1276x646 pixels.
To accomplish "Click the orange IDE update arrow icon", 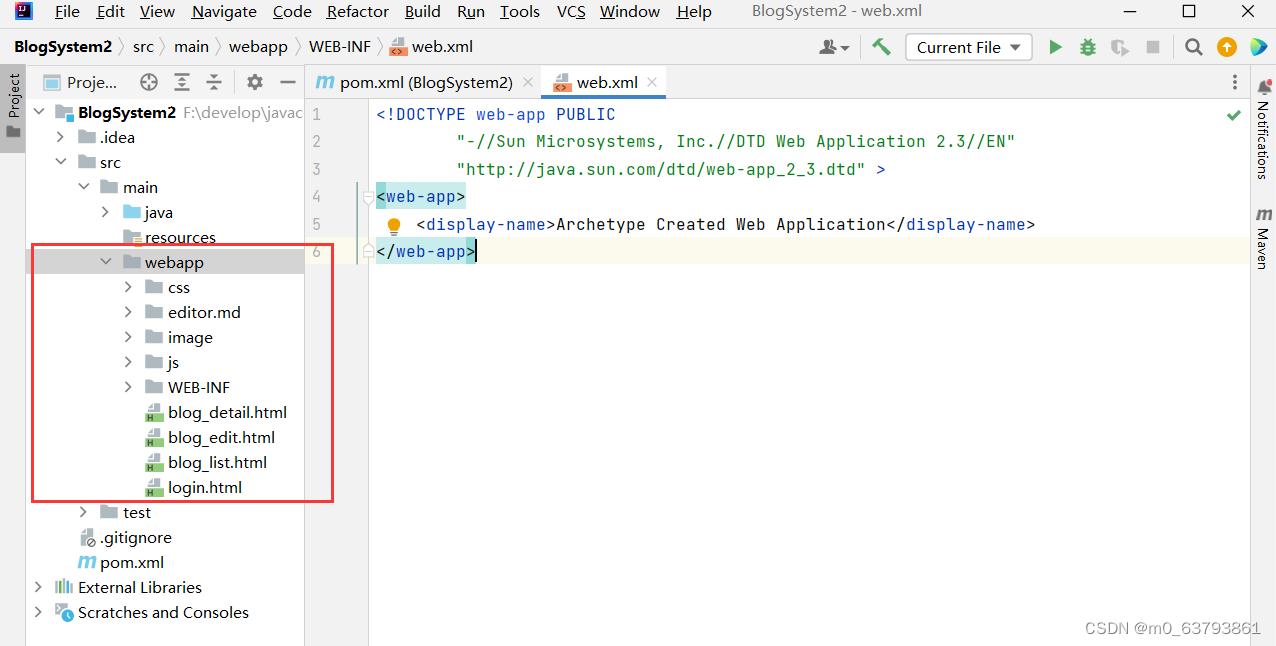I will (1226, 47).
